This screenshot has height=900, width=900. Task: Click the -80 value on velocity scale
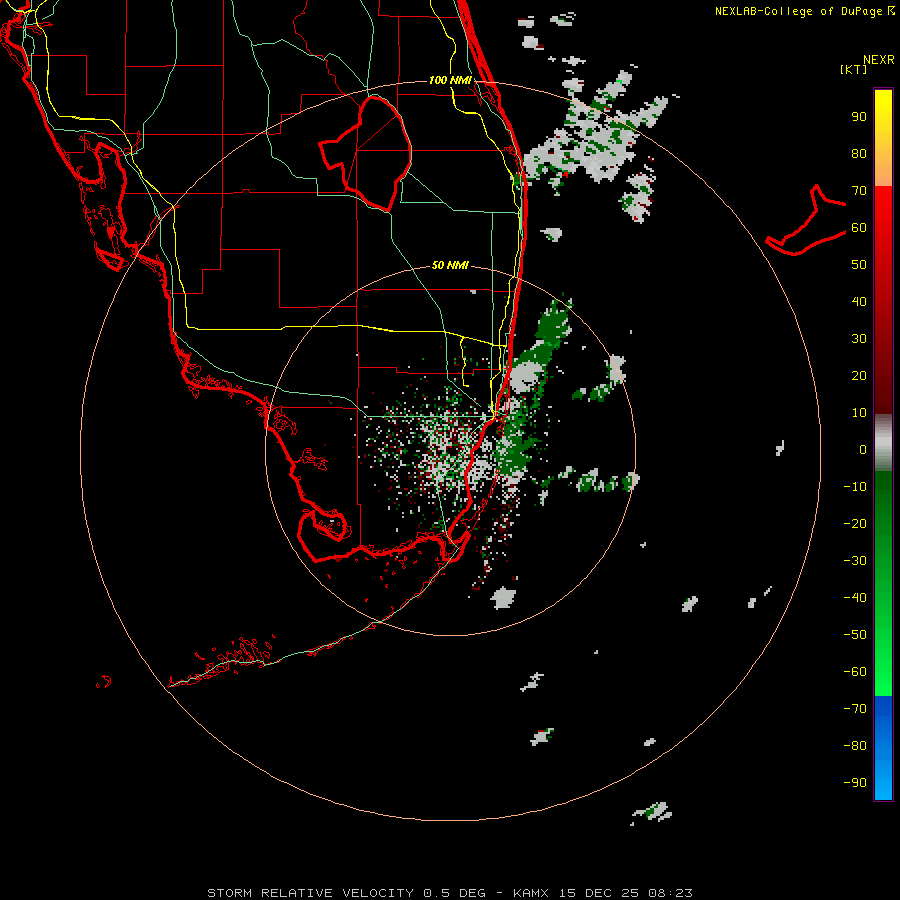tap(855, 746)
